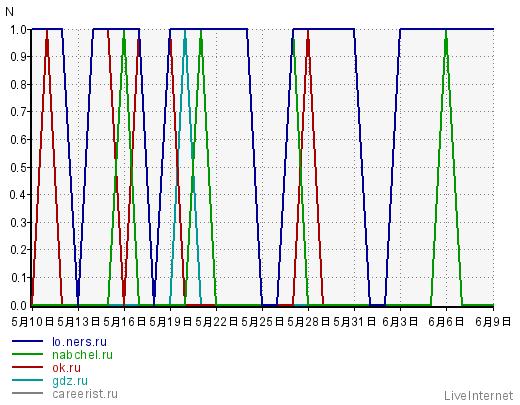This screenshot has height=405, width=520.
Task: Click the 6月9日 date label on axis
Action: (493, 322)
